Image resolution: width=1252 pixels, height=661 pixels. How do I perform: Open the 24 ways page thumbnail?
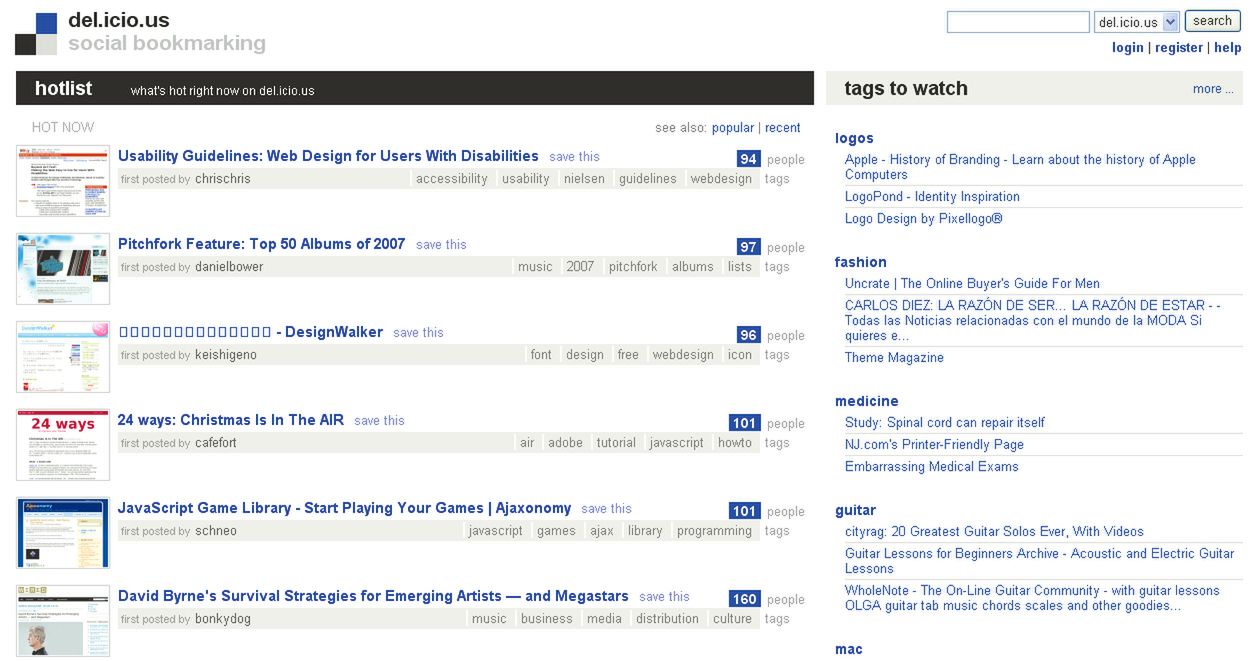(63, 445)
